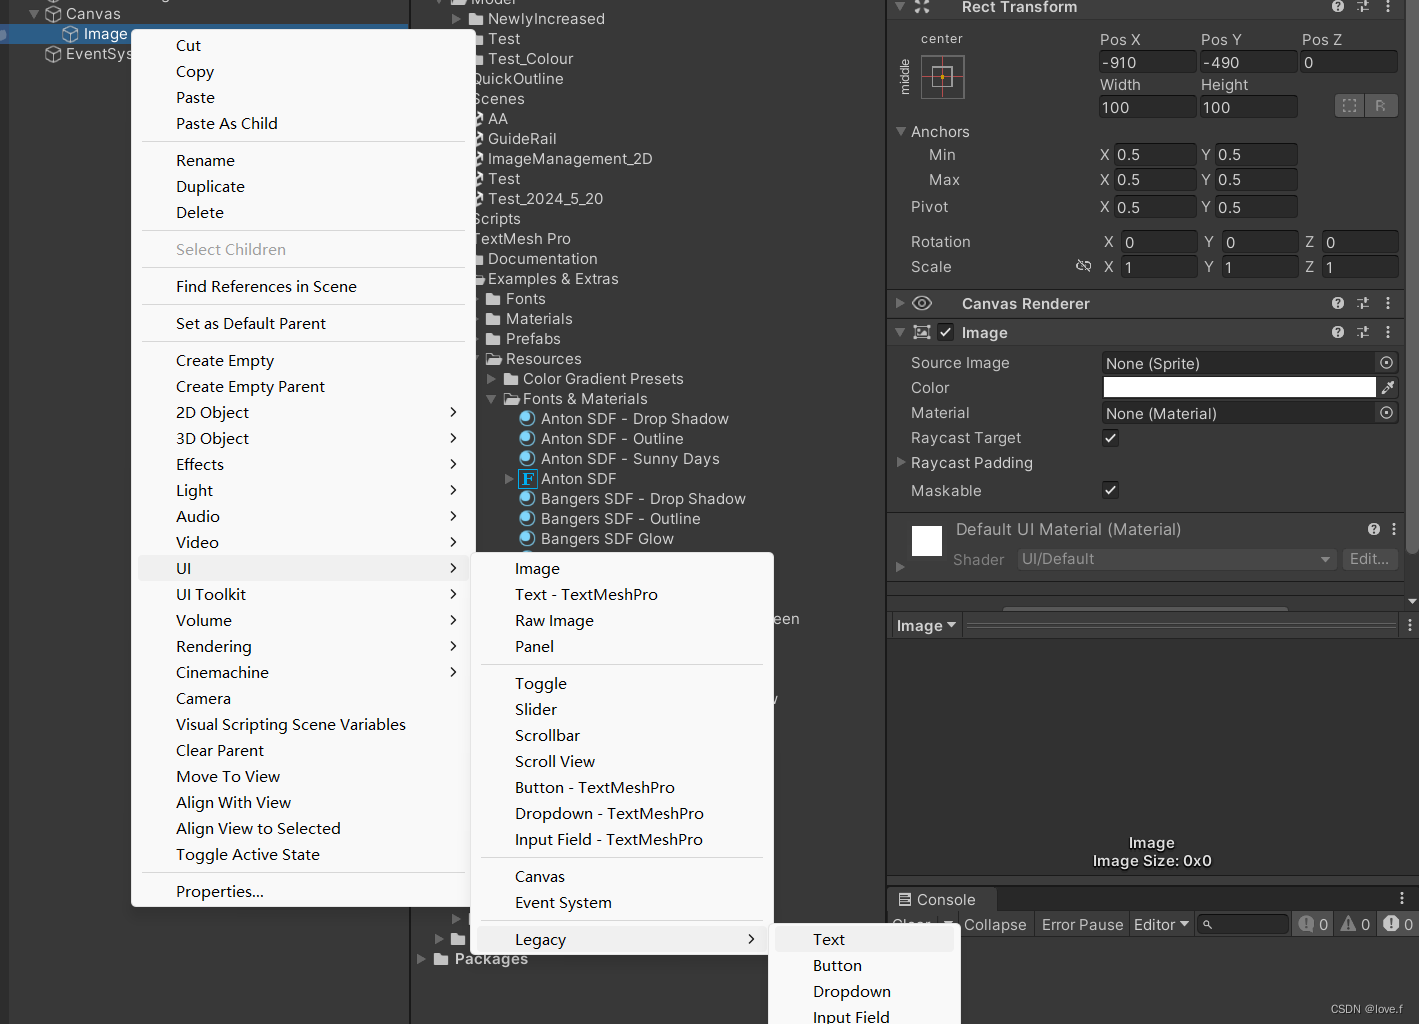Open Image component preset icon

pyautogui.click(x=1363, y=332)
